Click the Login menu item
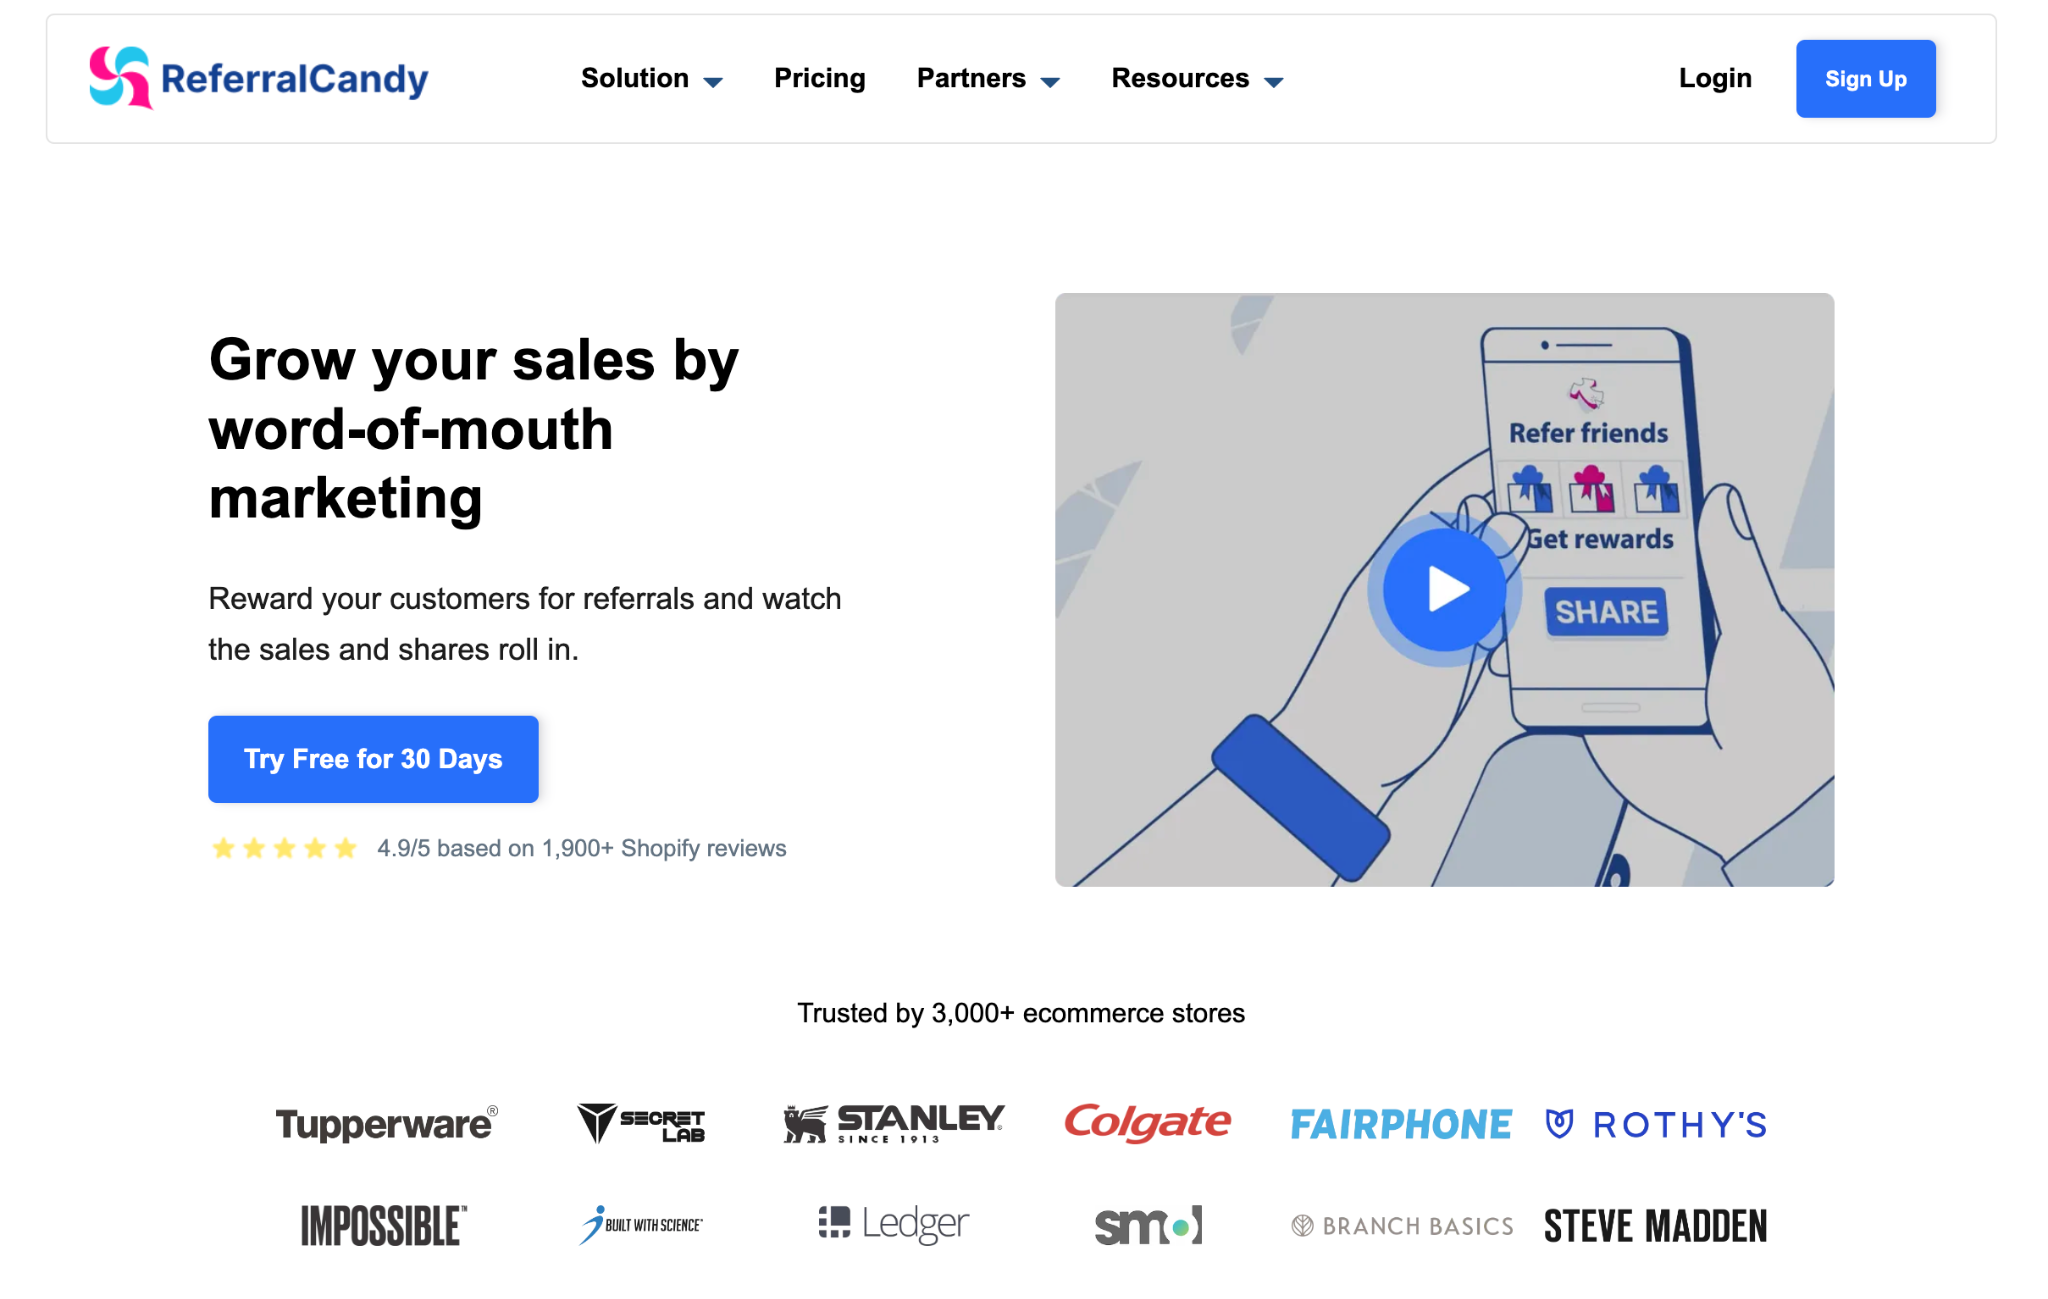This screenshot has width=2048, height=1299. pyautogui.click(x=1715, y=78)
